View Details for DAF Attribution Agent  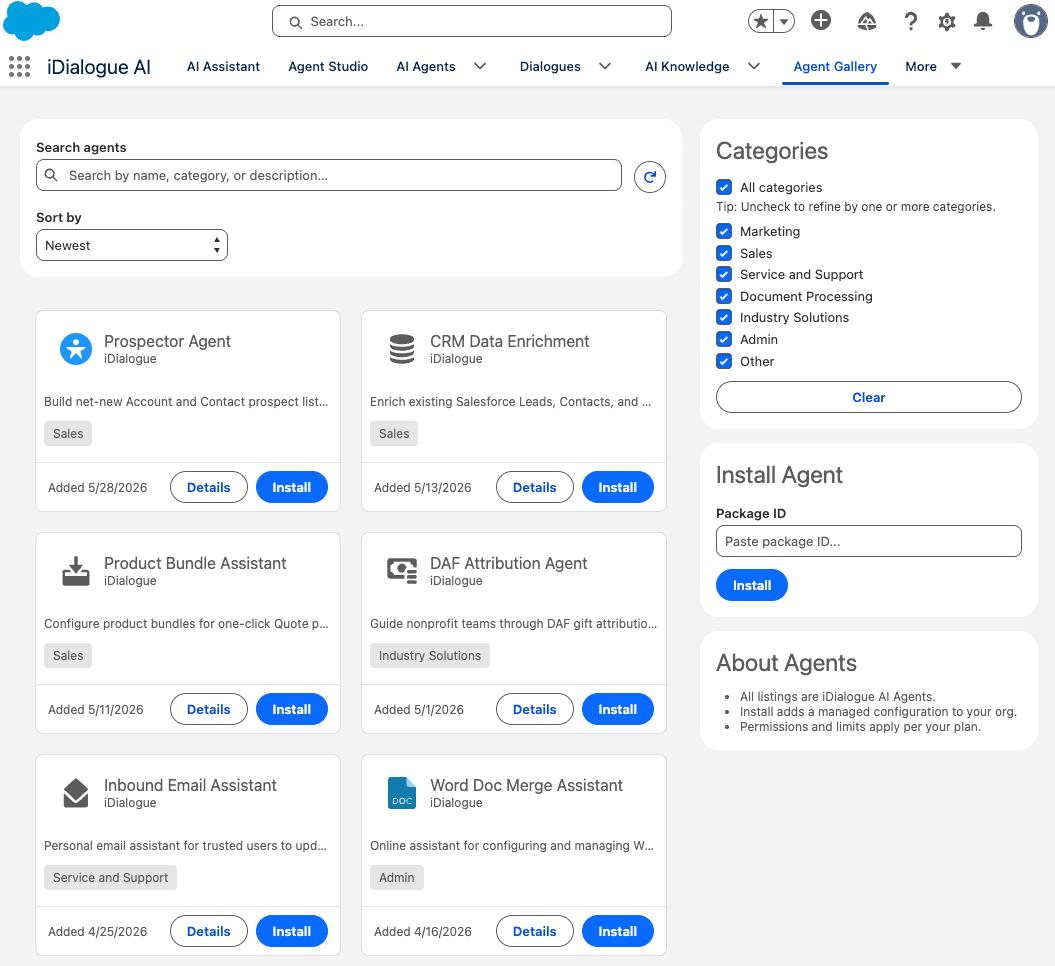coord(535,709)
